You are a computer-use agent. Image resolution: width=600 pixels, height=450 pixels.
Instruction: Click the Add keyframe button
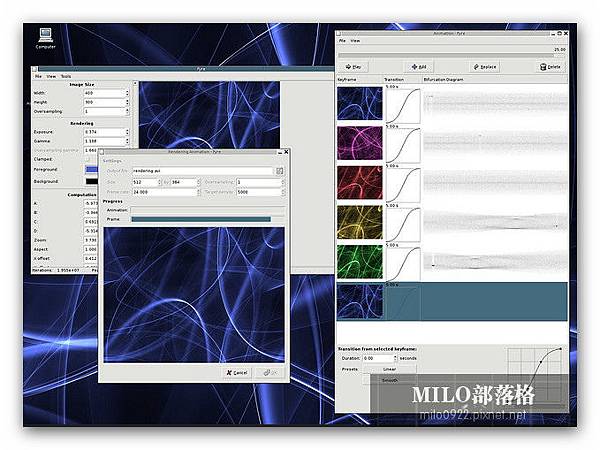point(419,67)
